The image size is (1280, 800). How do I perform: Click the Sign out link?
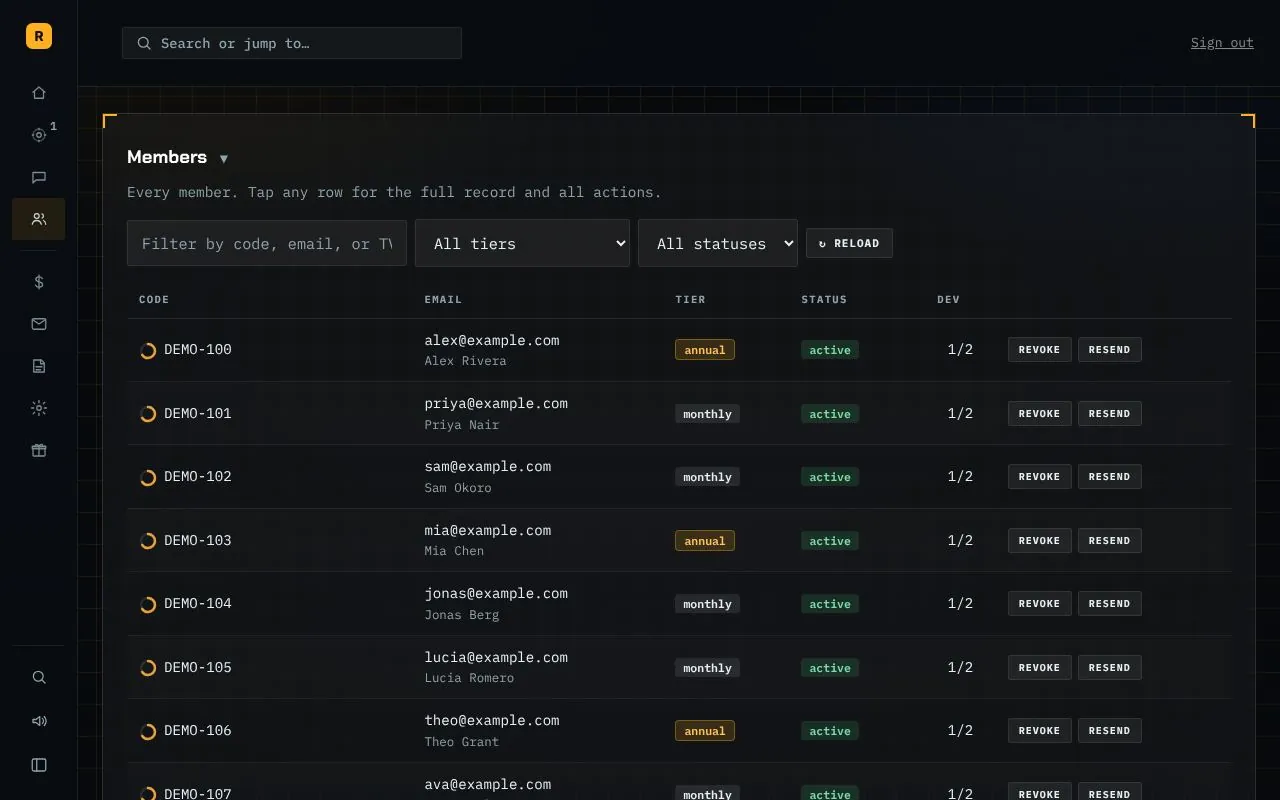(1222, 43)
